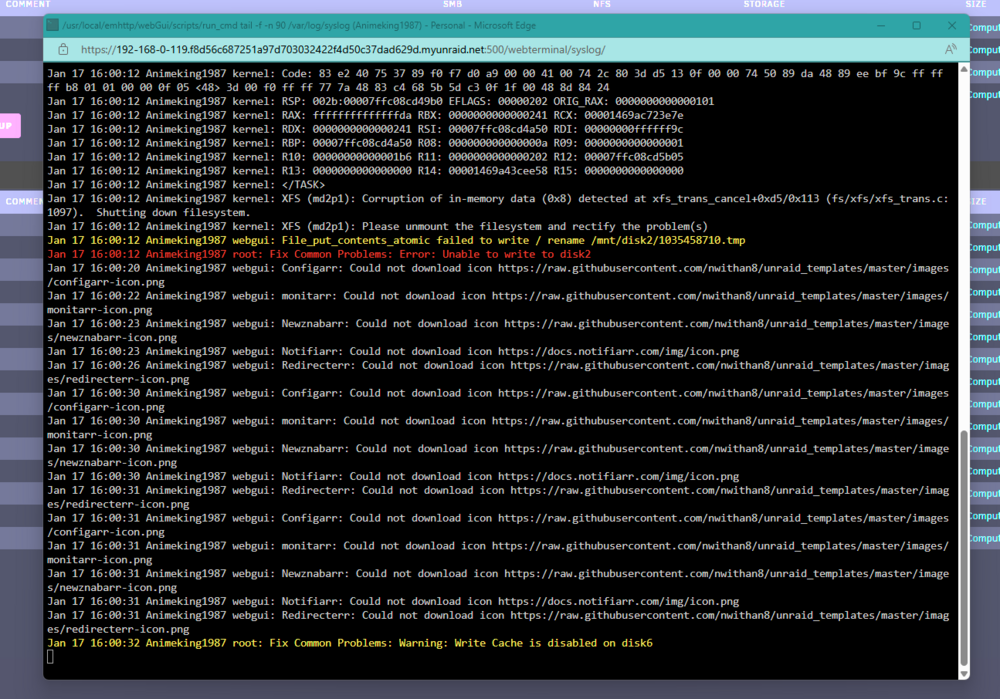Click the pink UP button behind the window

[9, 126]
